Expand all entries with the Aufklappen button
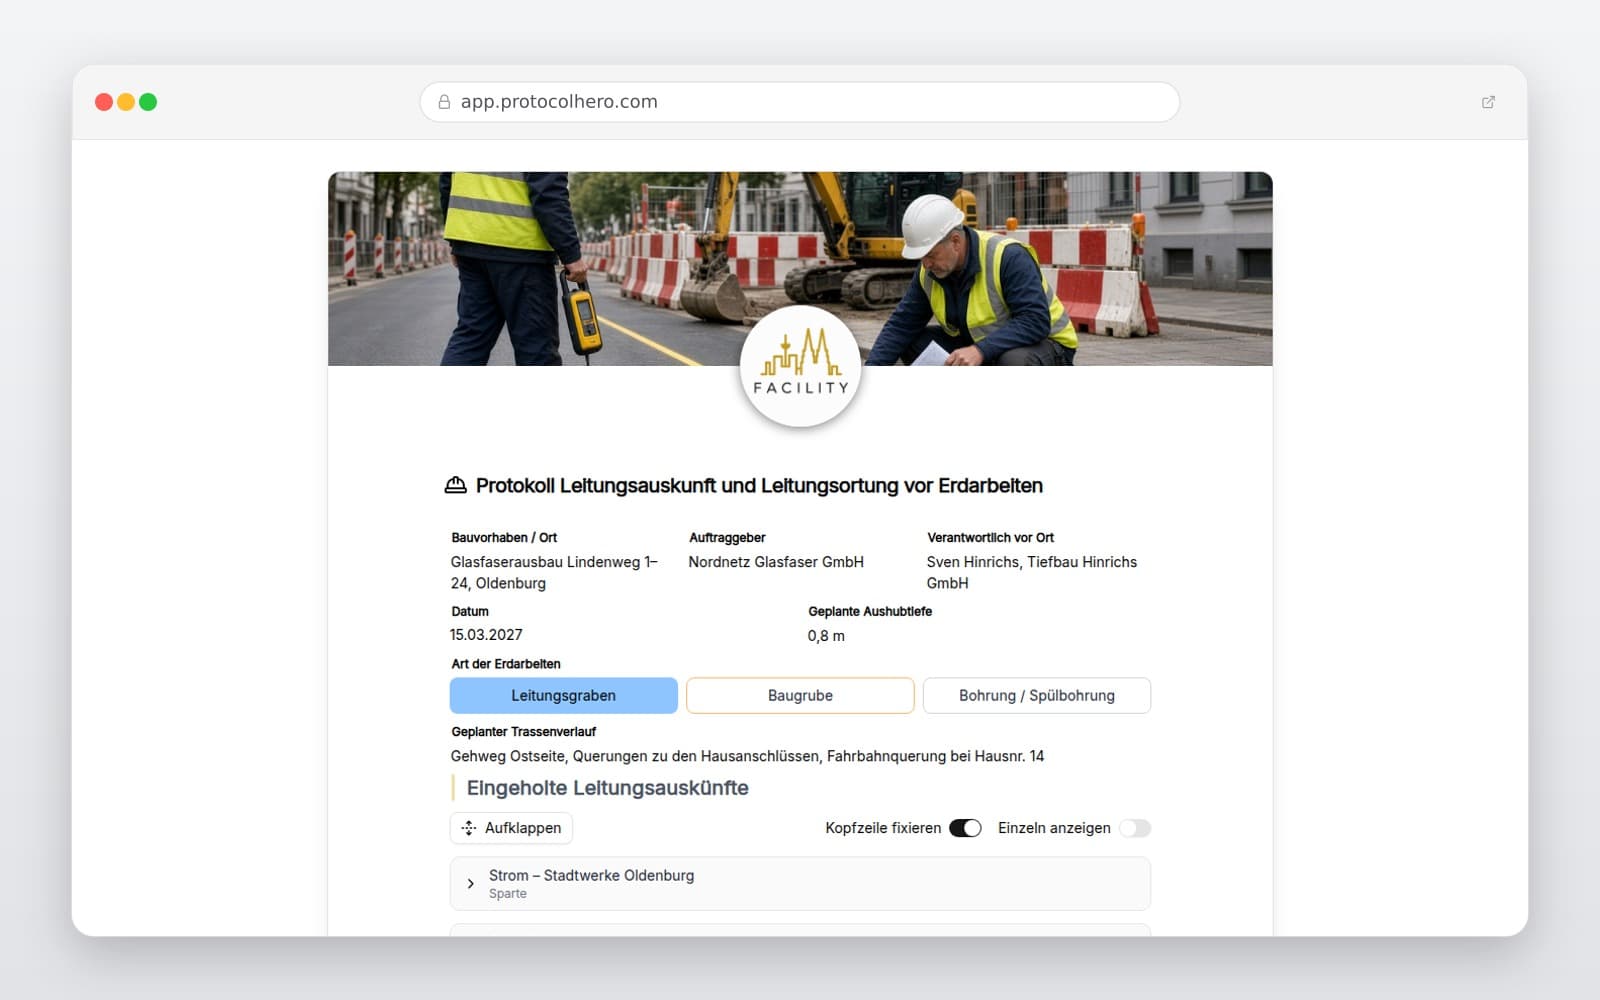Screen dimensions: 1600x1000 click(x=511, y=828)
